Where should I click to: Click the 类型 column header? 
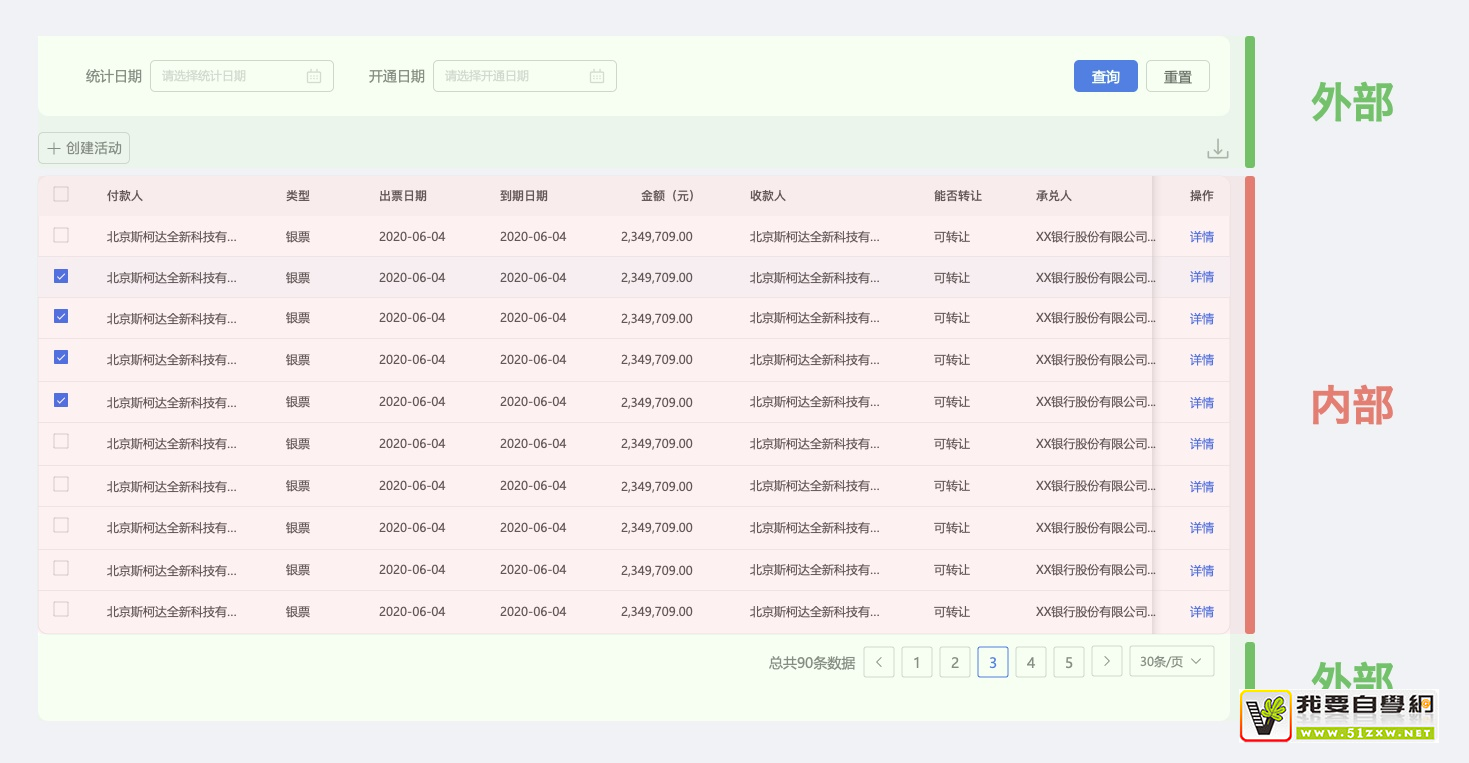click(298, 196)
